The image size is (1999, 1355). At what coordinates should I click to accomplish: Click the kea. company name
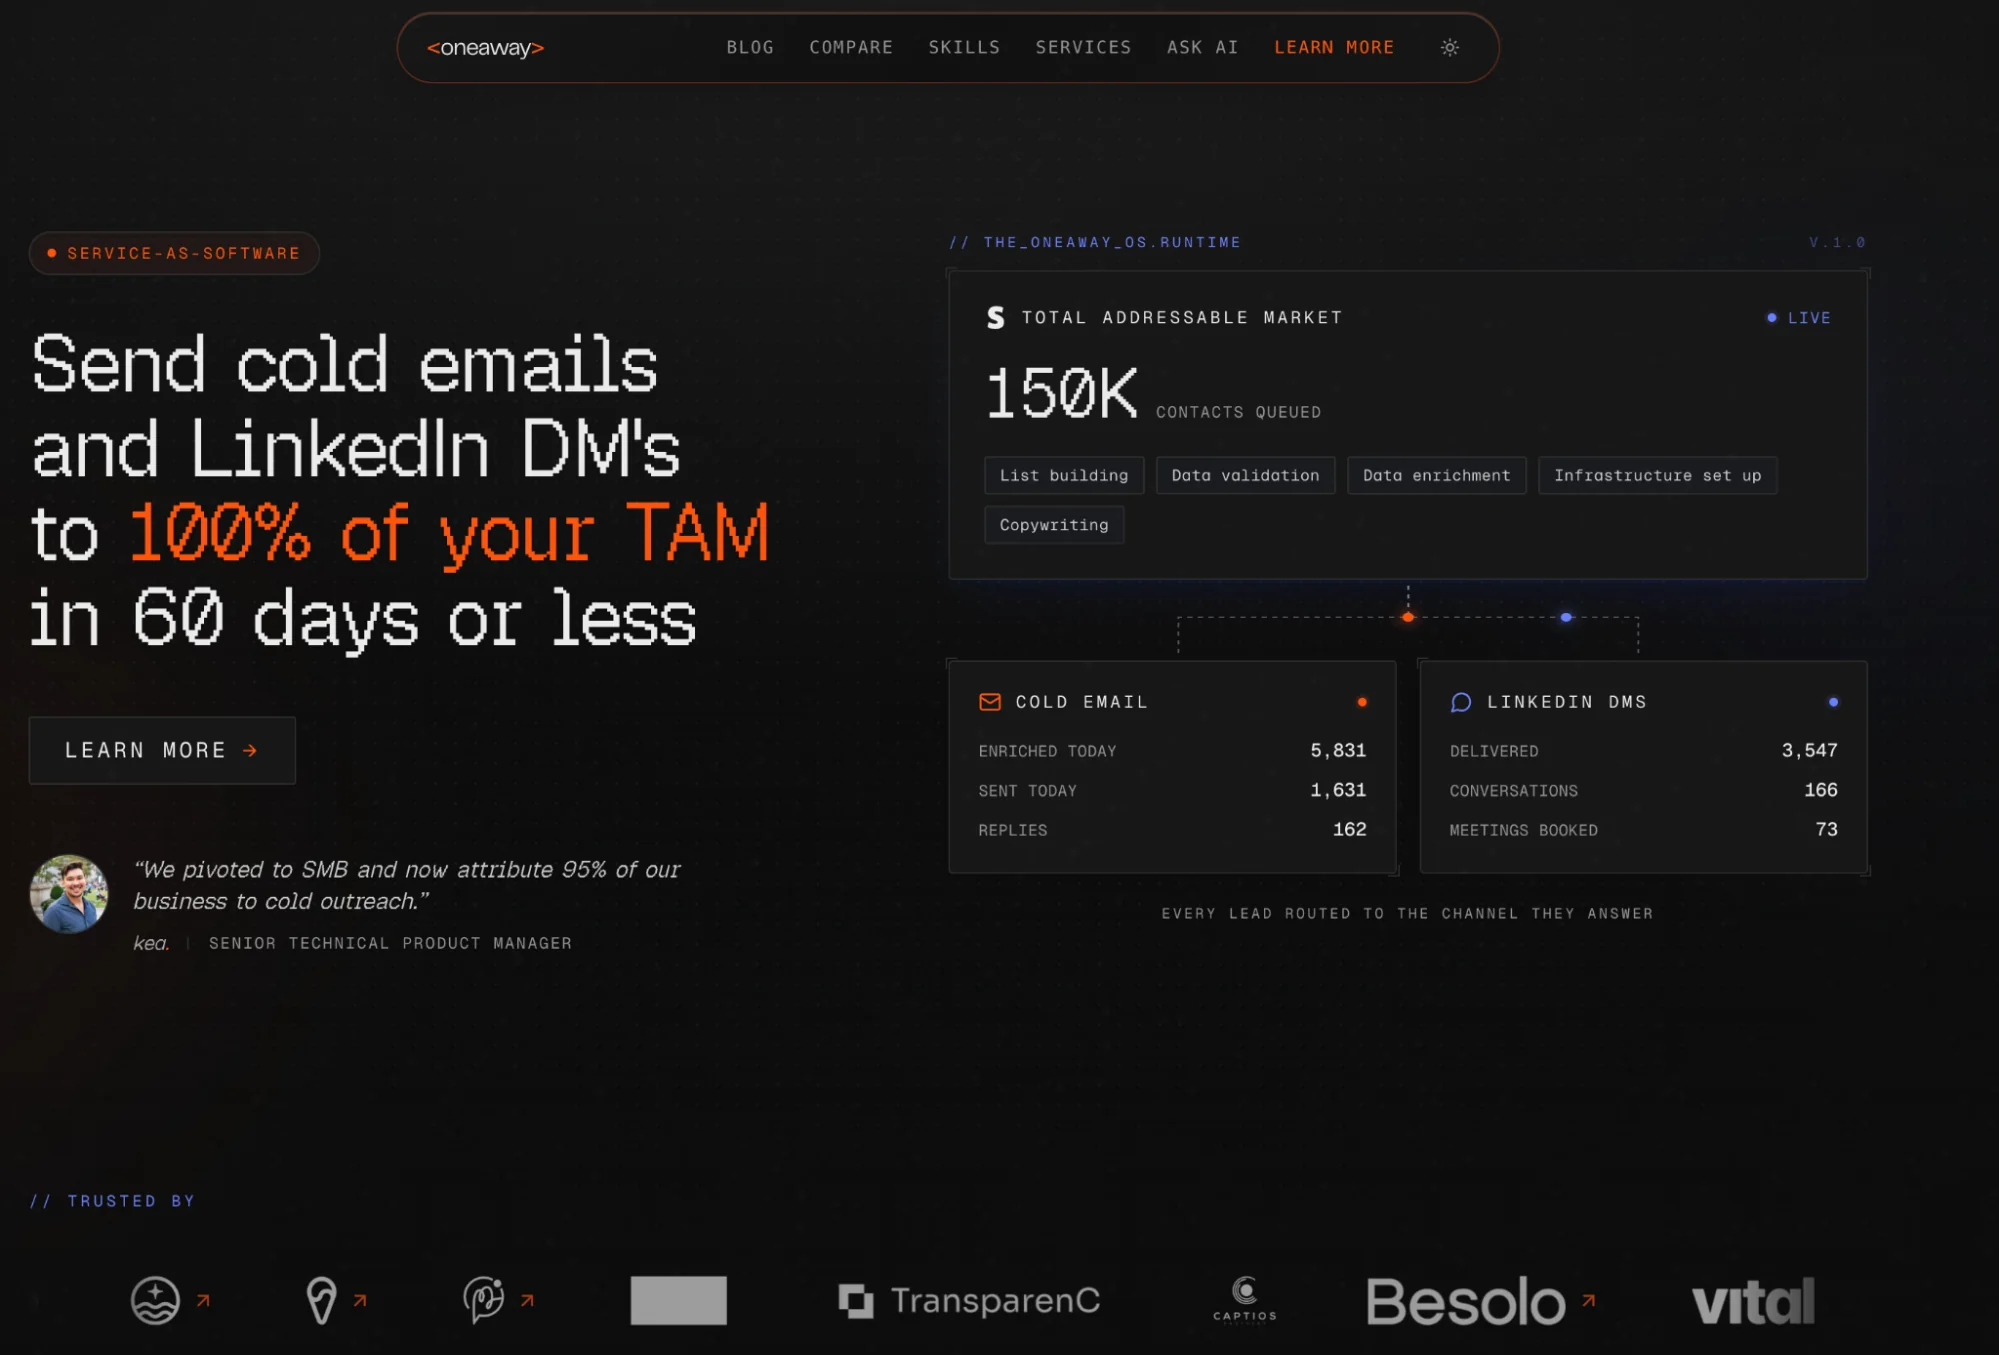(151, 943)
